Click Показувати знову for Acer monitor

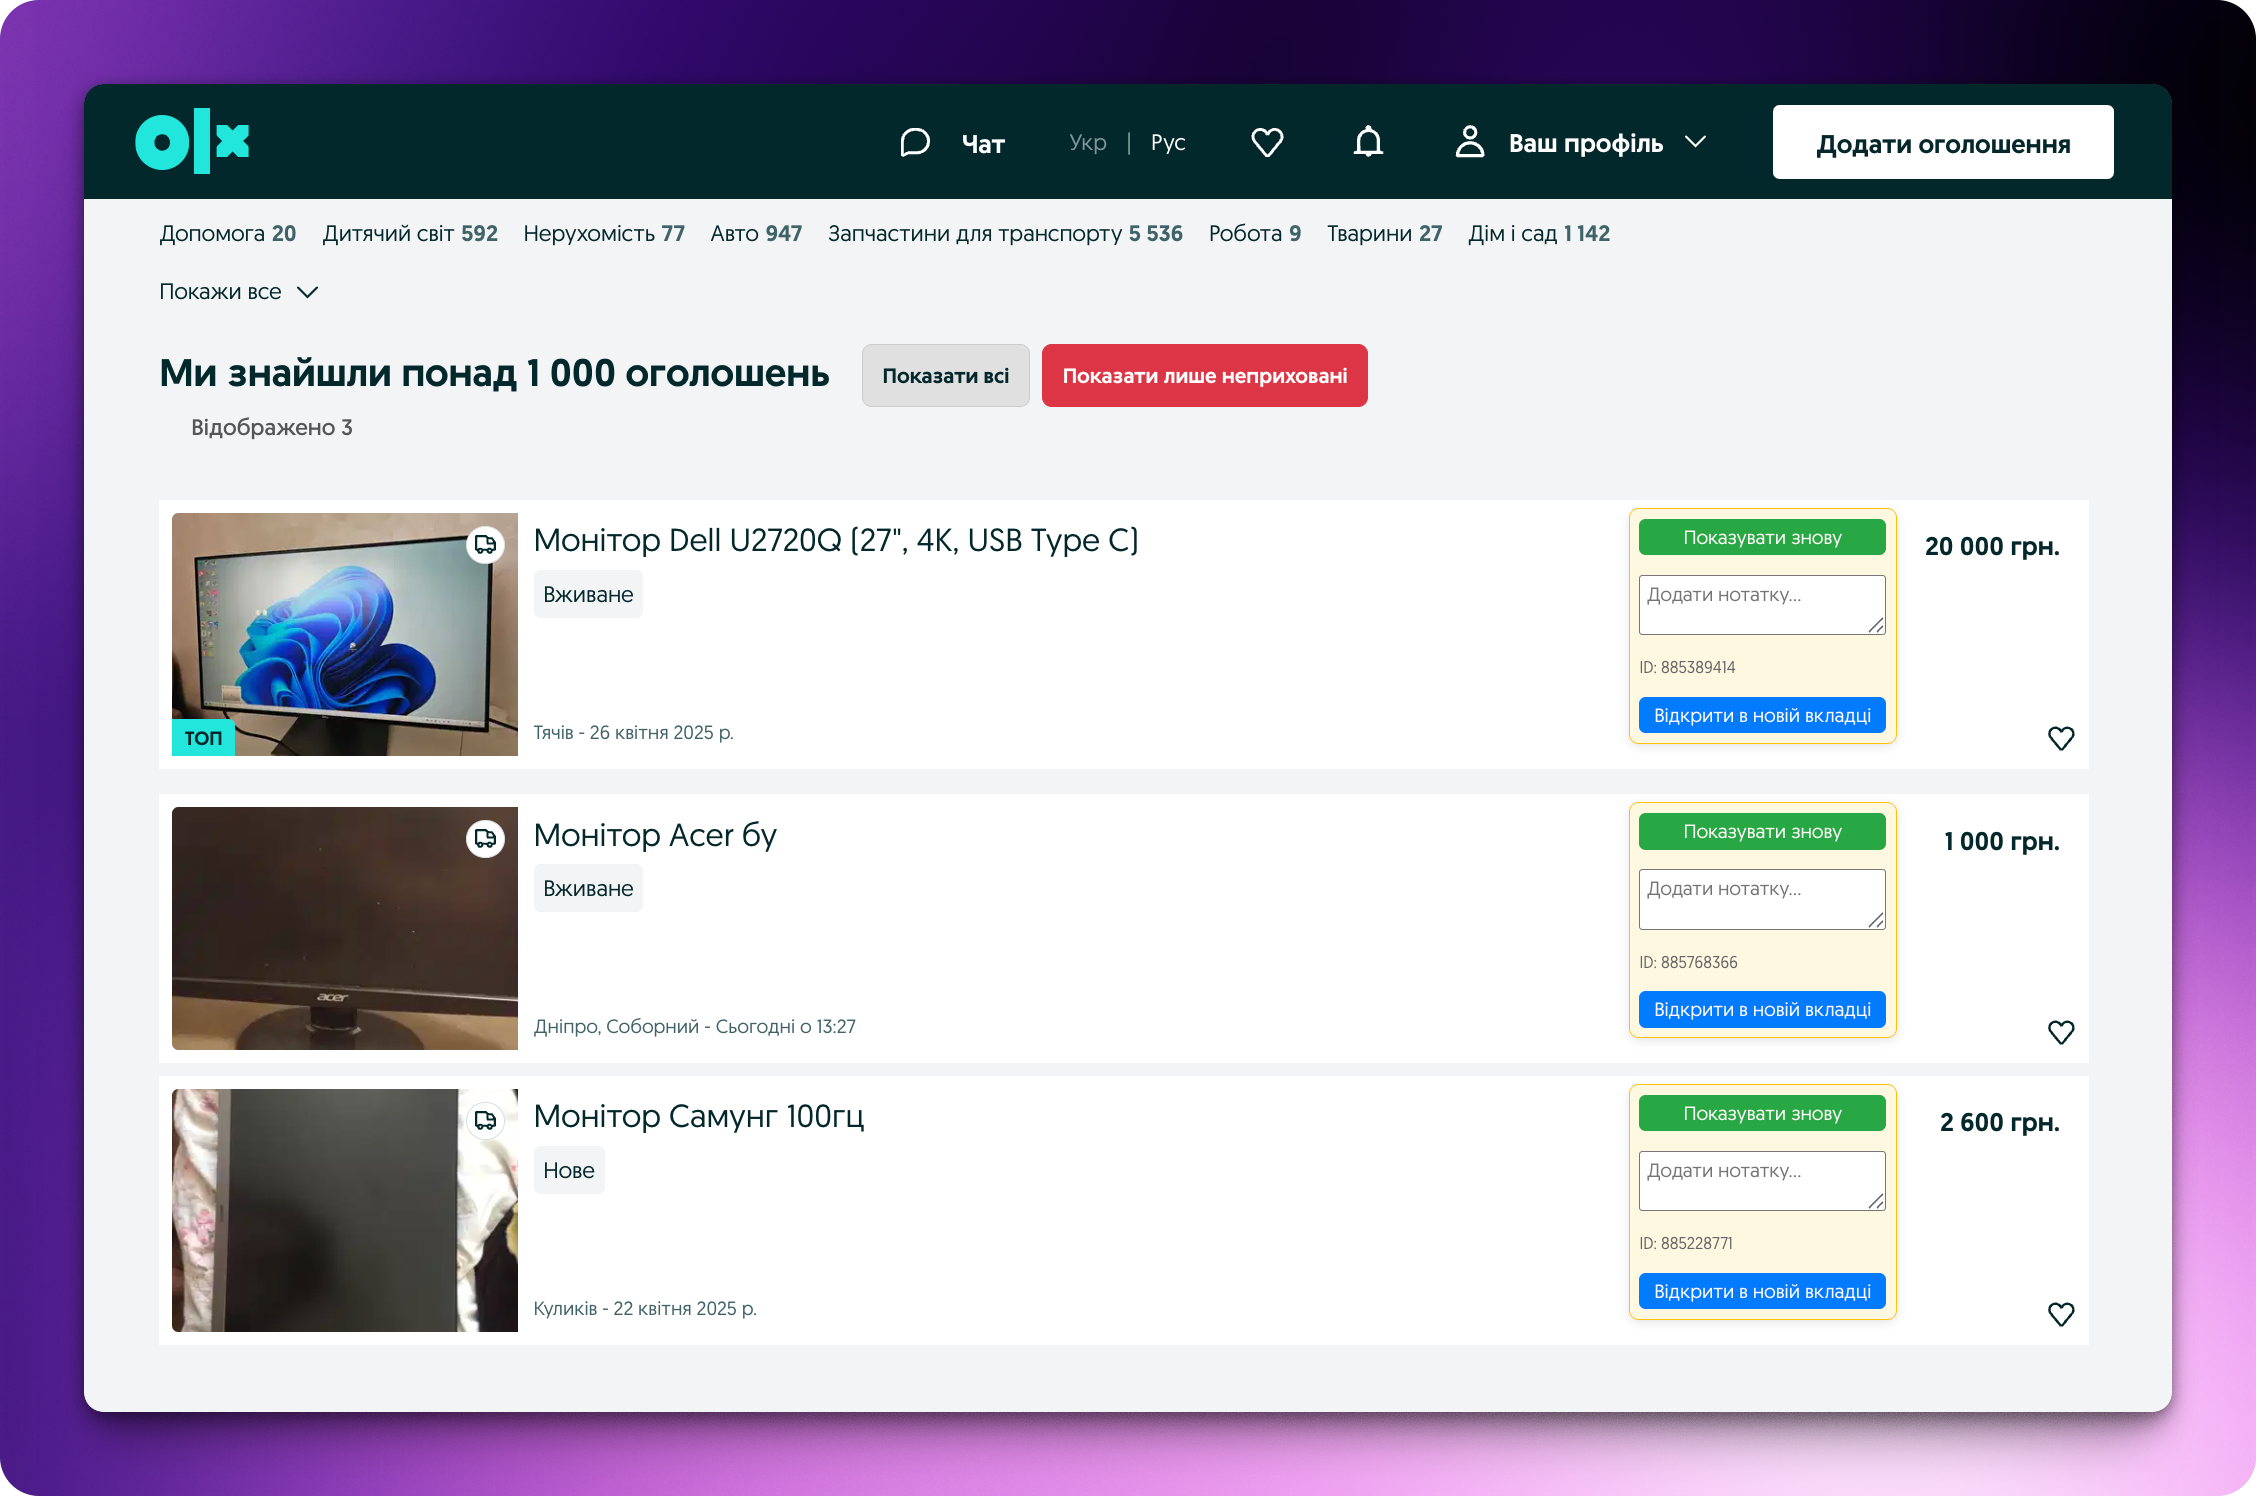(x=1762, y=832)
